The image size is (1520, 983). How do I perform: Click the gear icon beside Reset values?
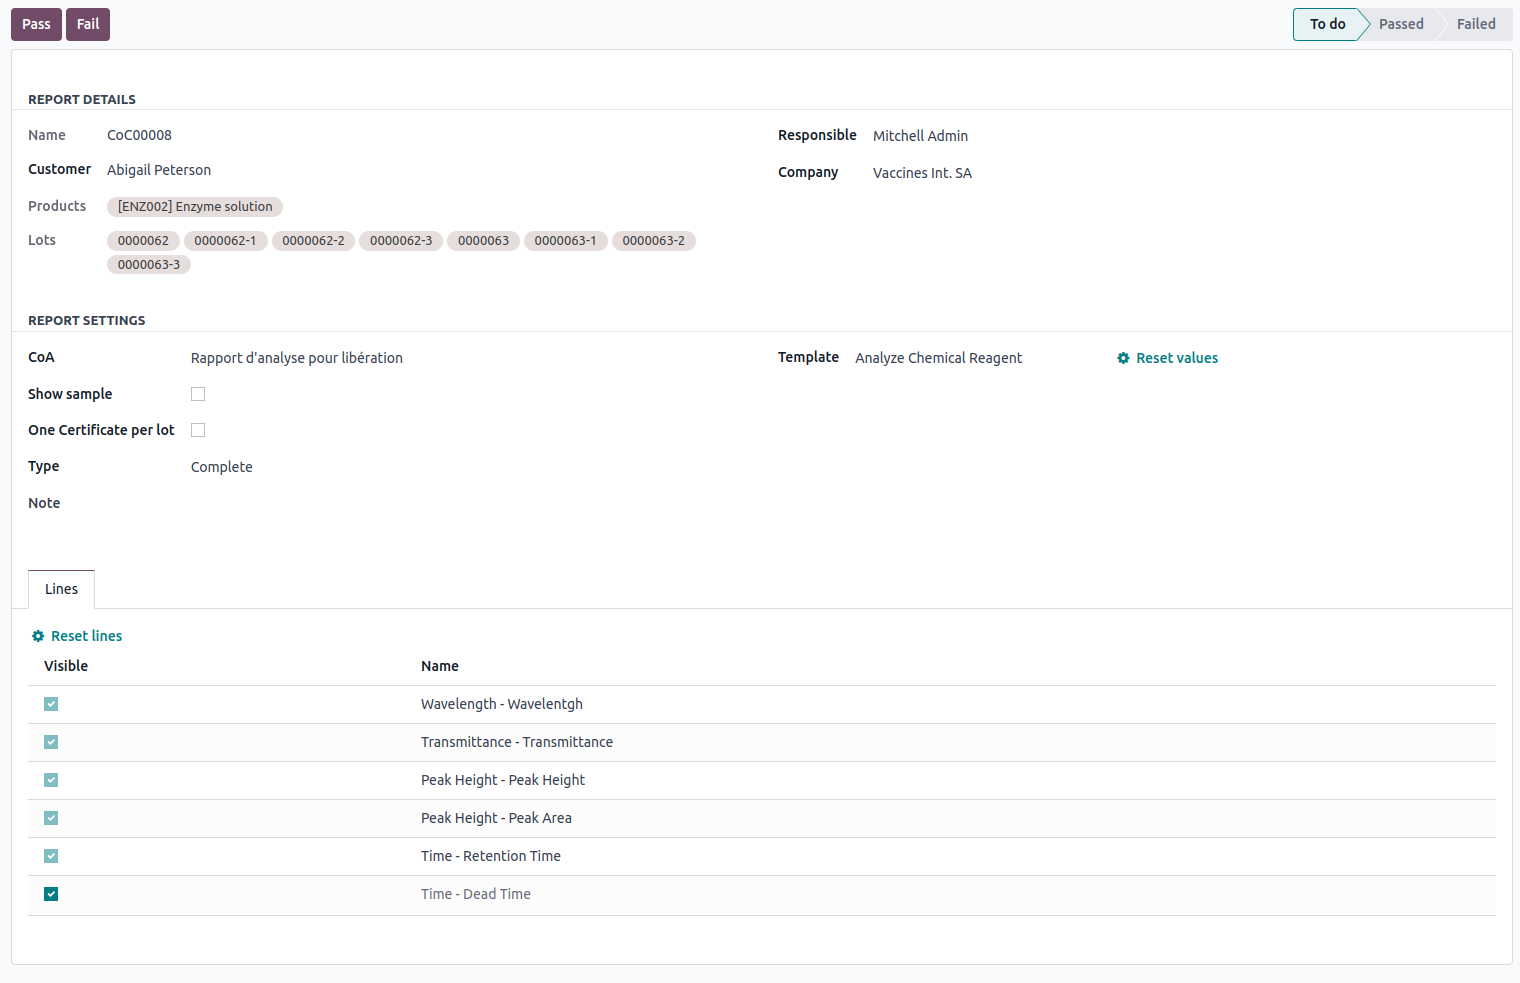click(x=1123, y=358)
